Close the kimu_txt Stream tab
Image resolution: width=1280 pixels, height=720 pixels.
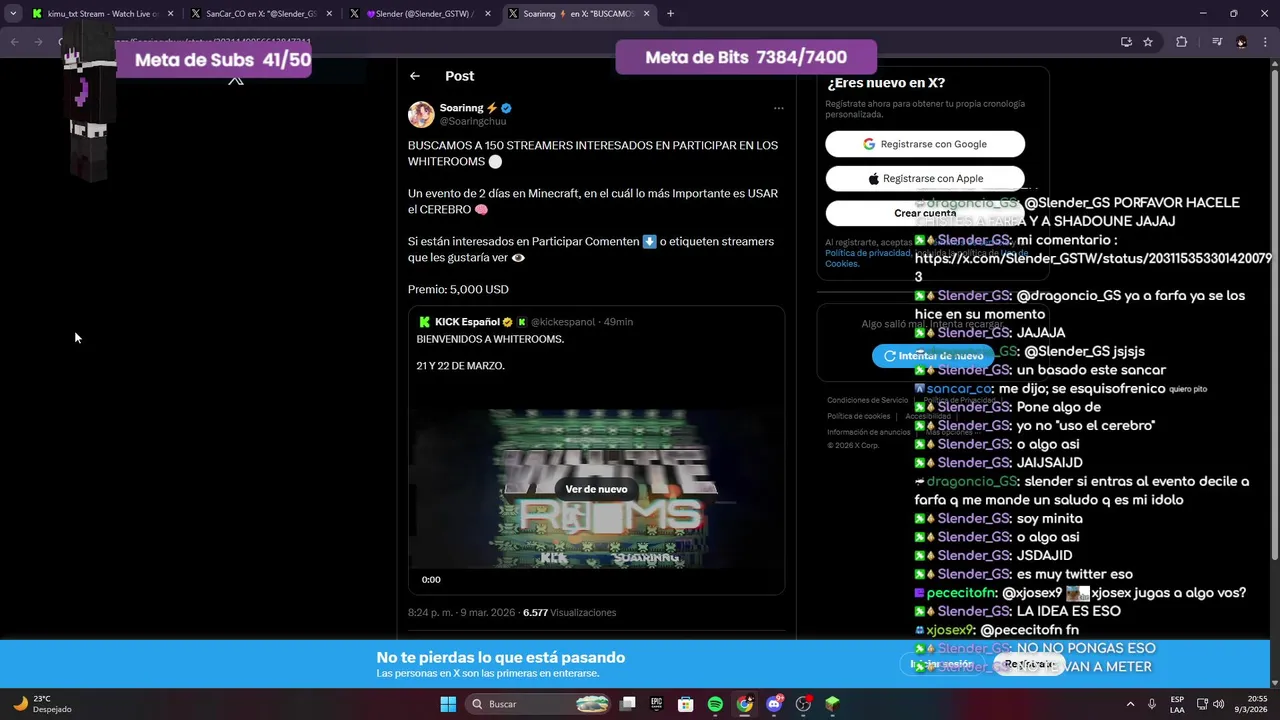(x=170, y=14)
